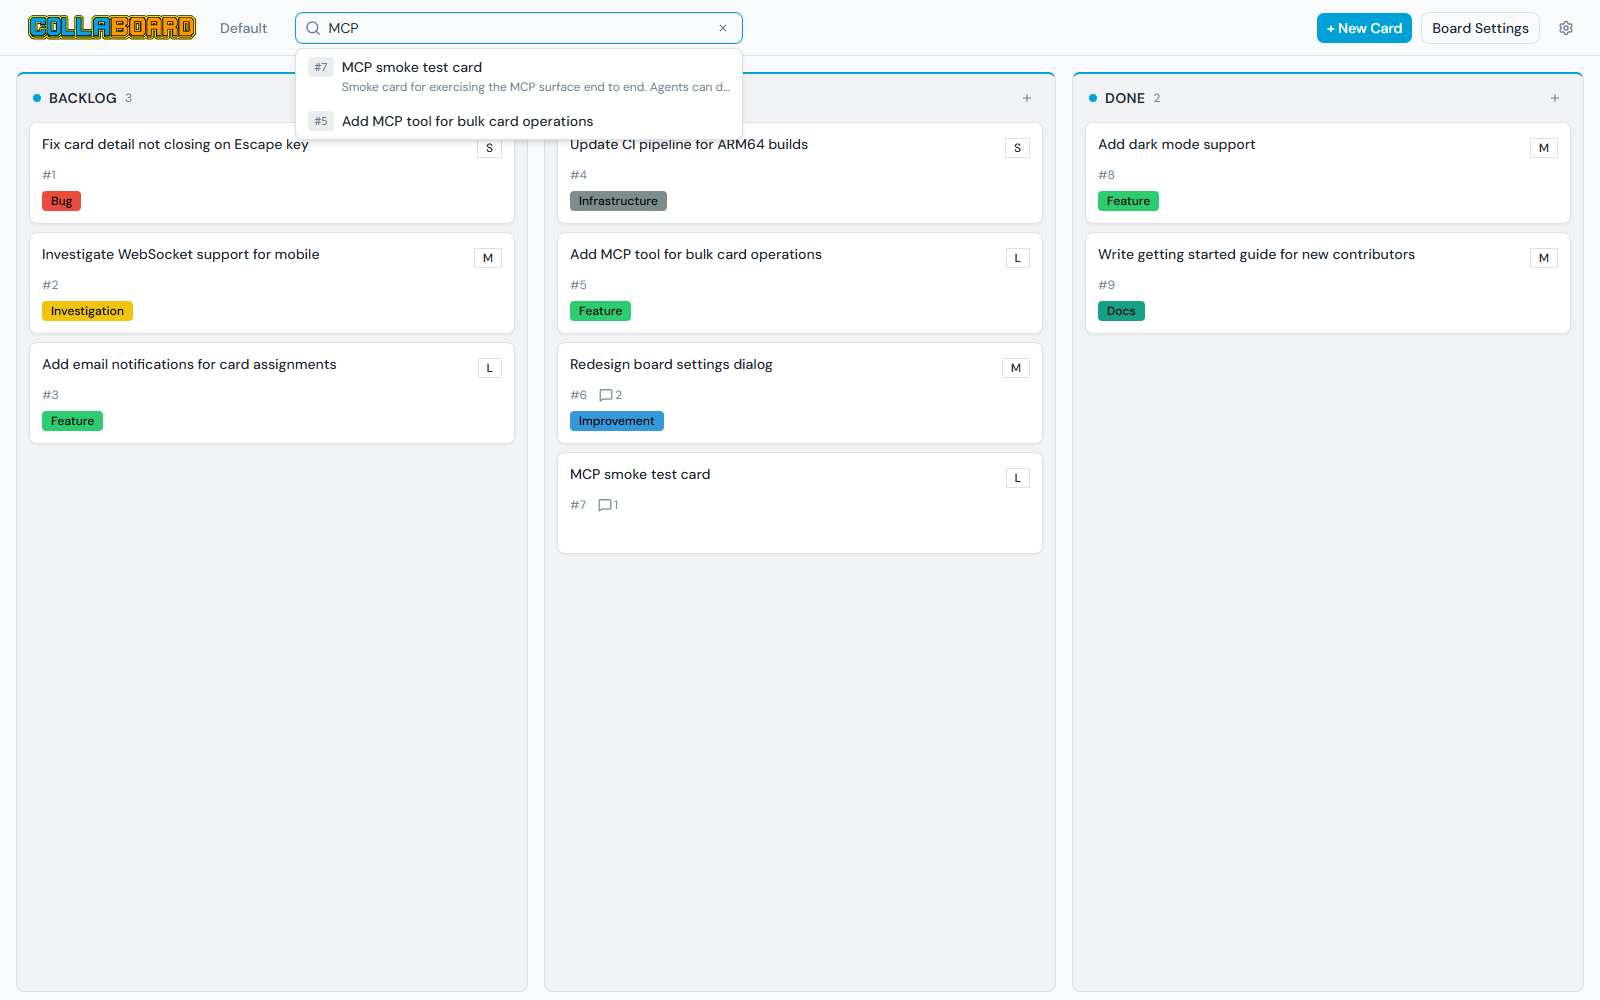Click the Feature label on dark mode card
1600x1000 pixels.
[1128, 201]
